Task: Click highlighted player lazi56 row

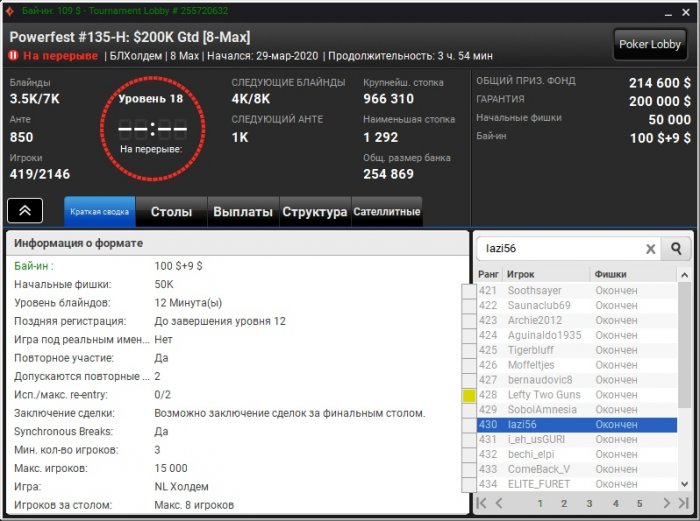Action: pyautogui.click(x=577, y=425)
